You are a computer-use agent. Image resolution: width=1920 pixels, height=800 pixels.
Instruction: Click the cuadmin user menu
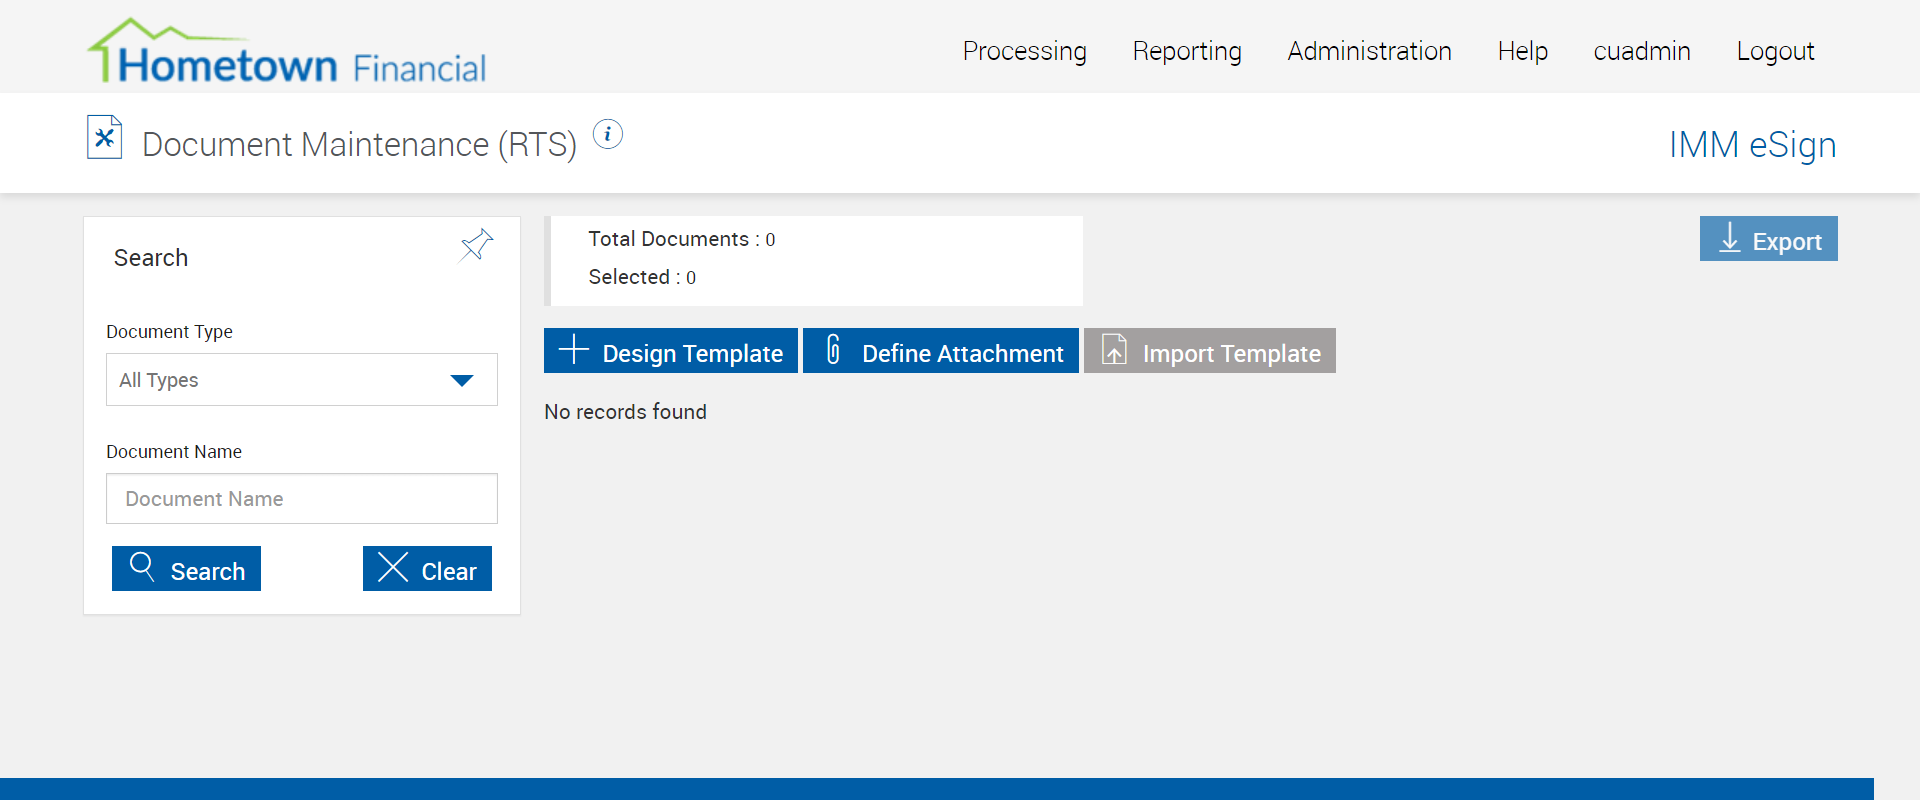point(1641,51)
